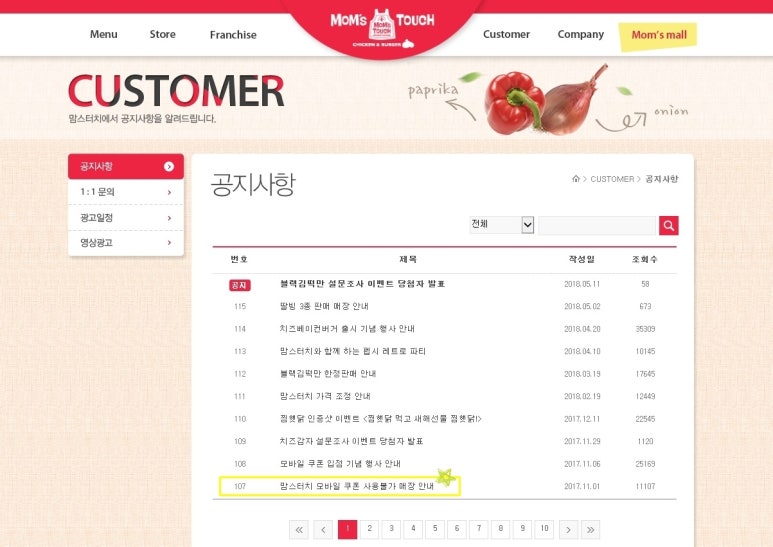
Task: Click the Mom's Touch logo
Action: click(382, 28)
